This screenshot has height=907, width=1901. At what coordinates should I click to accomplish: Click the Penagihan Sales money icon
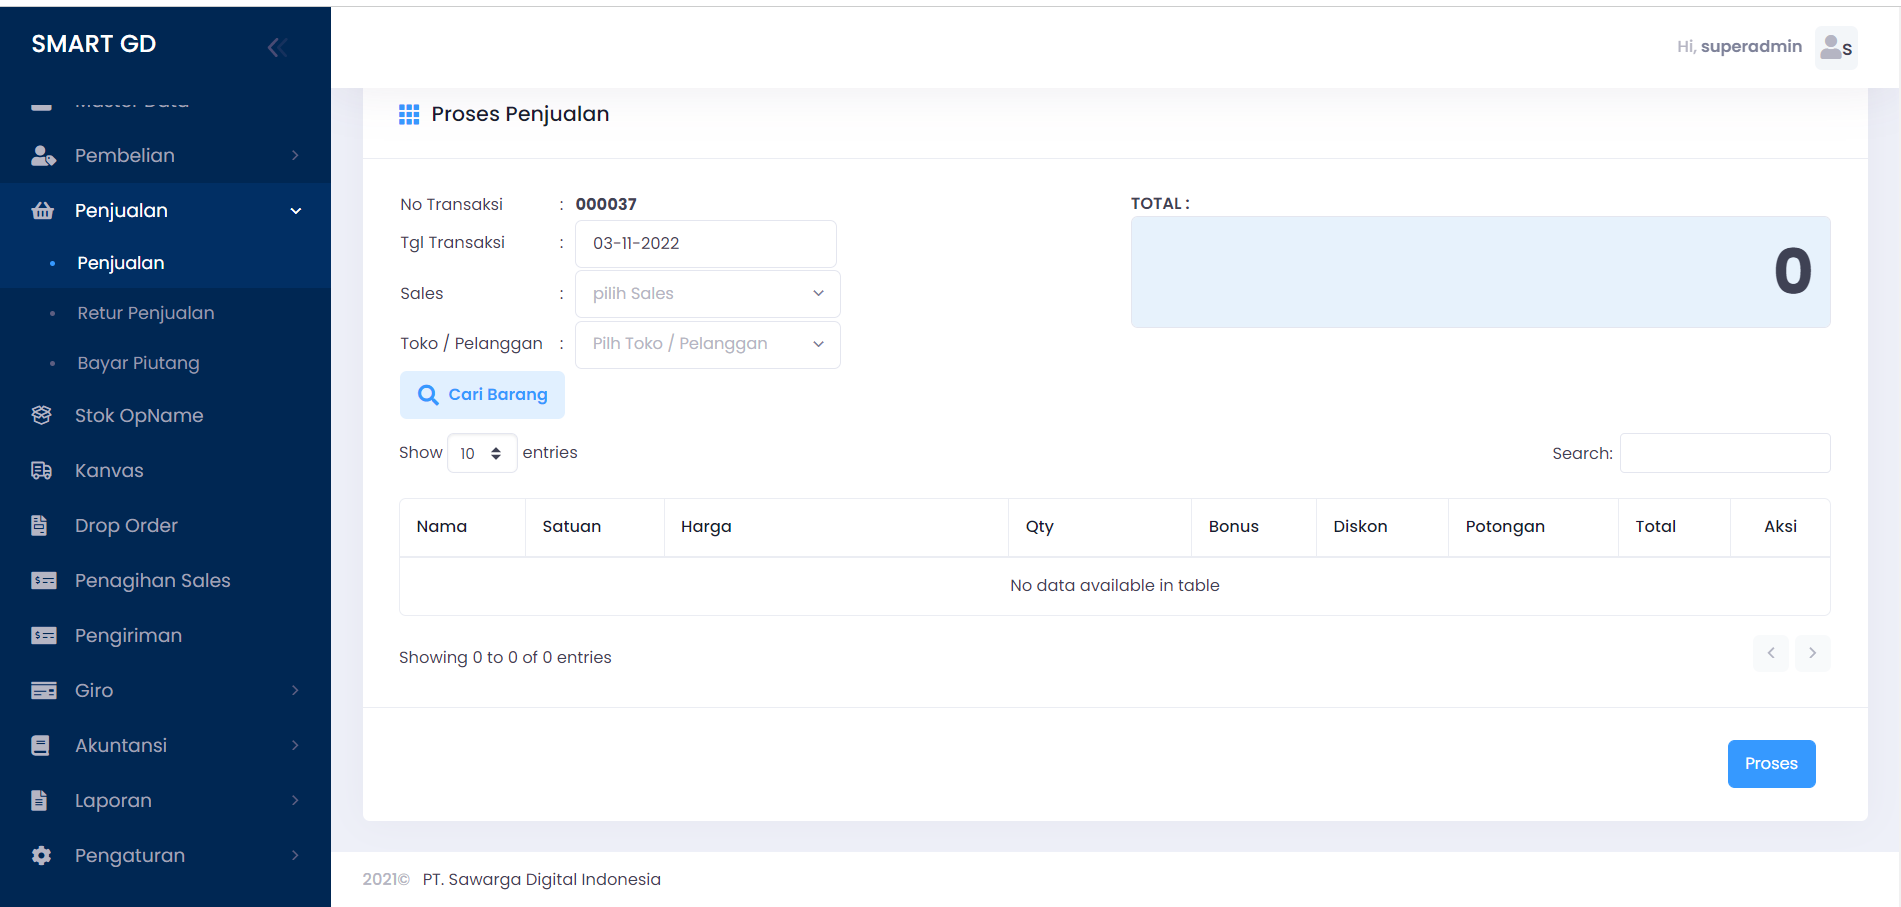pos(44,580)
